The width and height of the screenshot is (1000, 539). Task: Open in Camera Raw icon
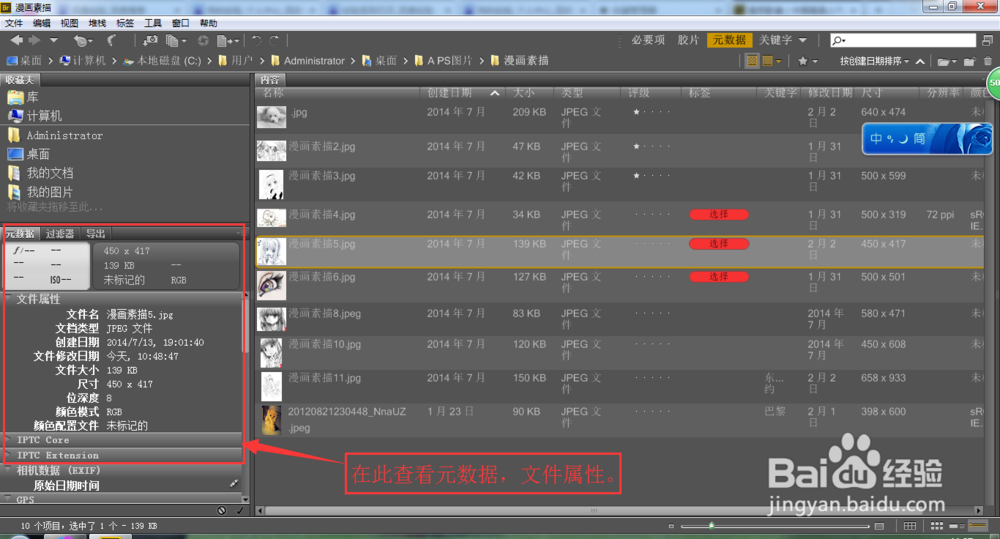tap(203, 41)
